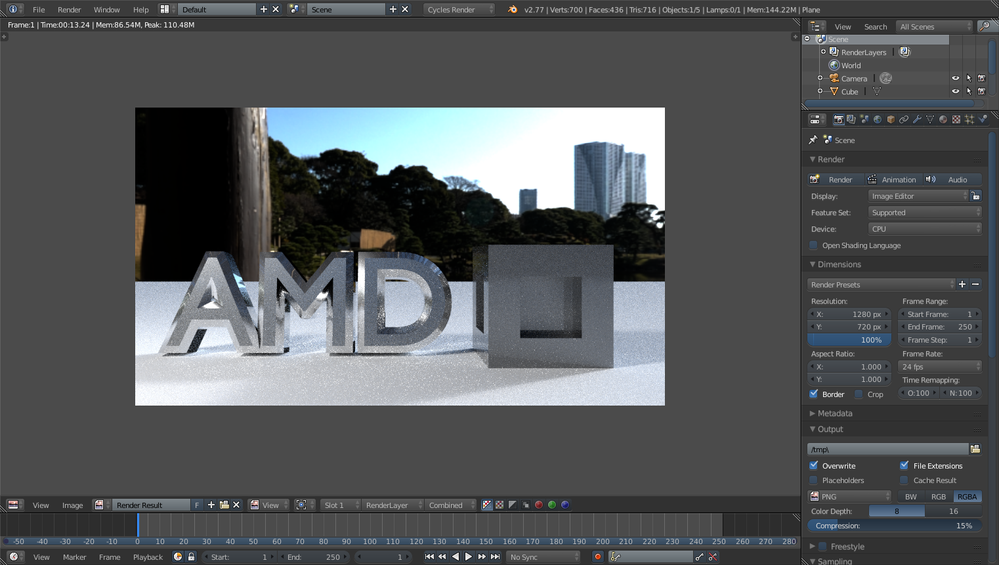Enable the Cache Result checkbox
The width and height of the screenshot is (999, 565).
click(904, 480)
